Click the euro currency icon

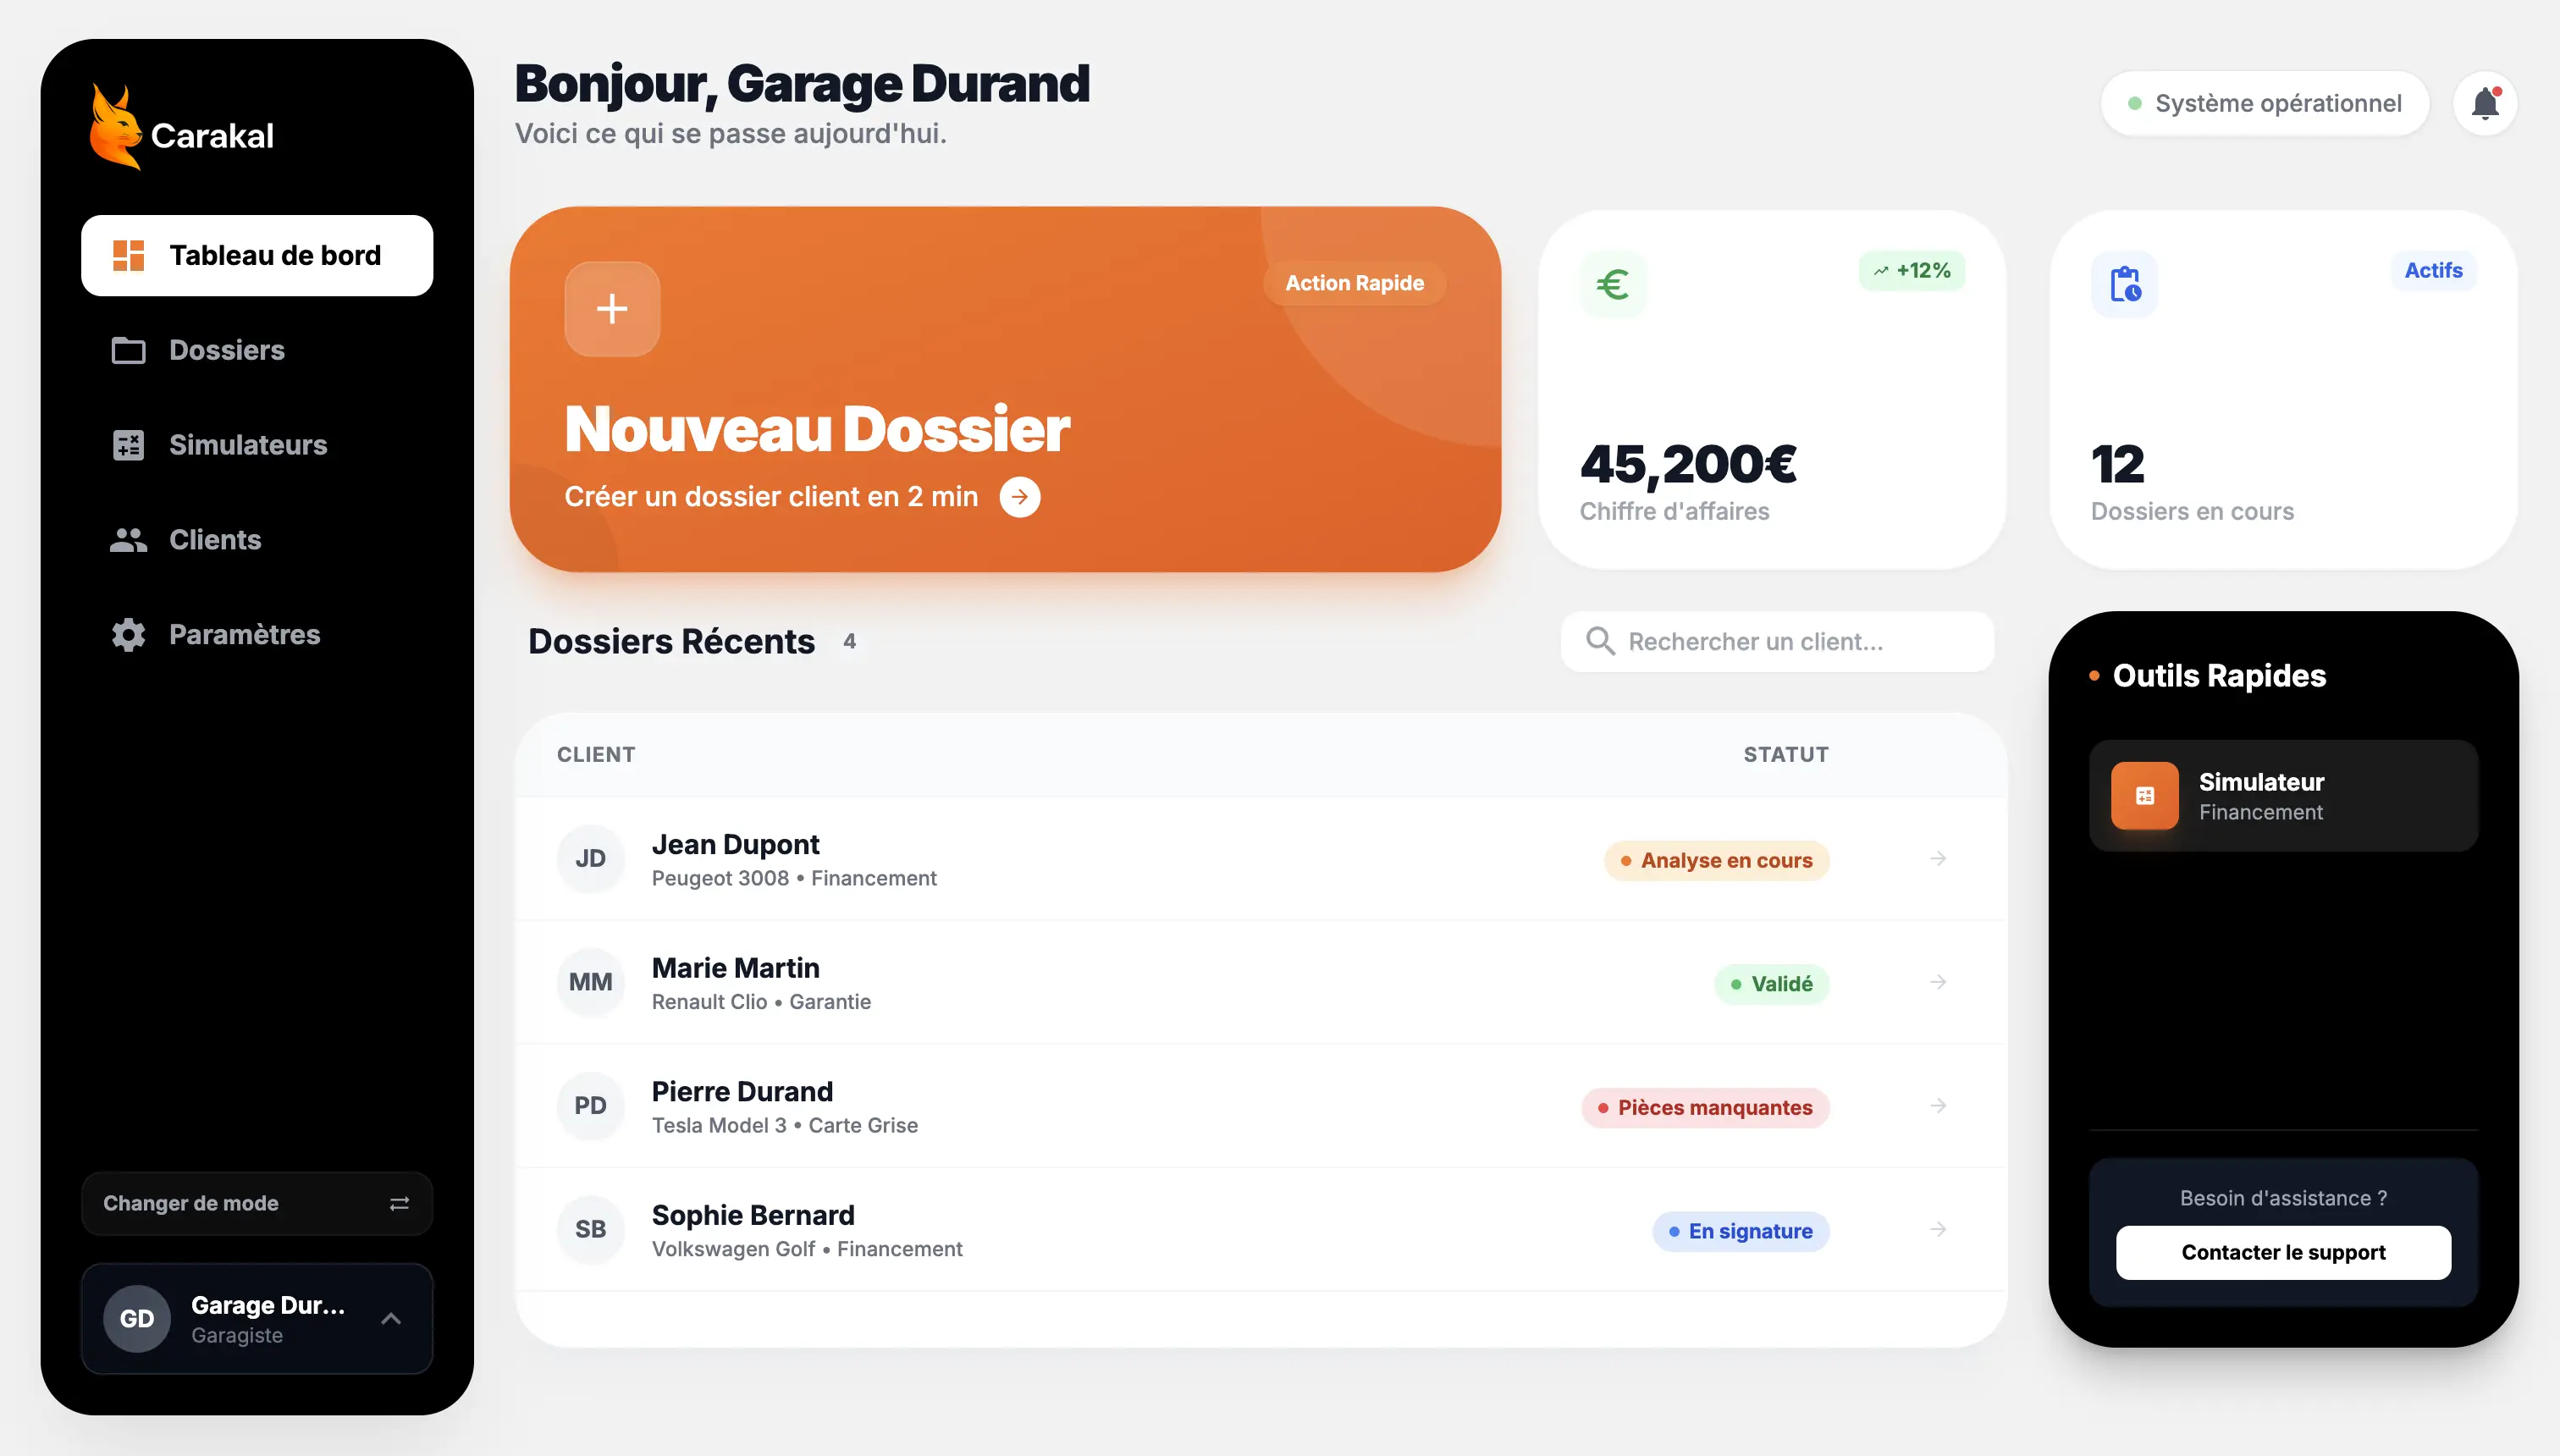1612,284
